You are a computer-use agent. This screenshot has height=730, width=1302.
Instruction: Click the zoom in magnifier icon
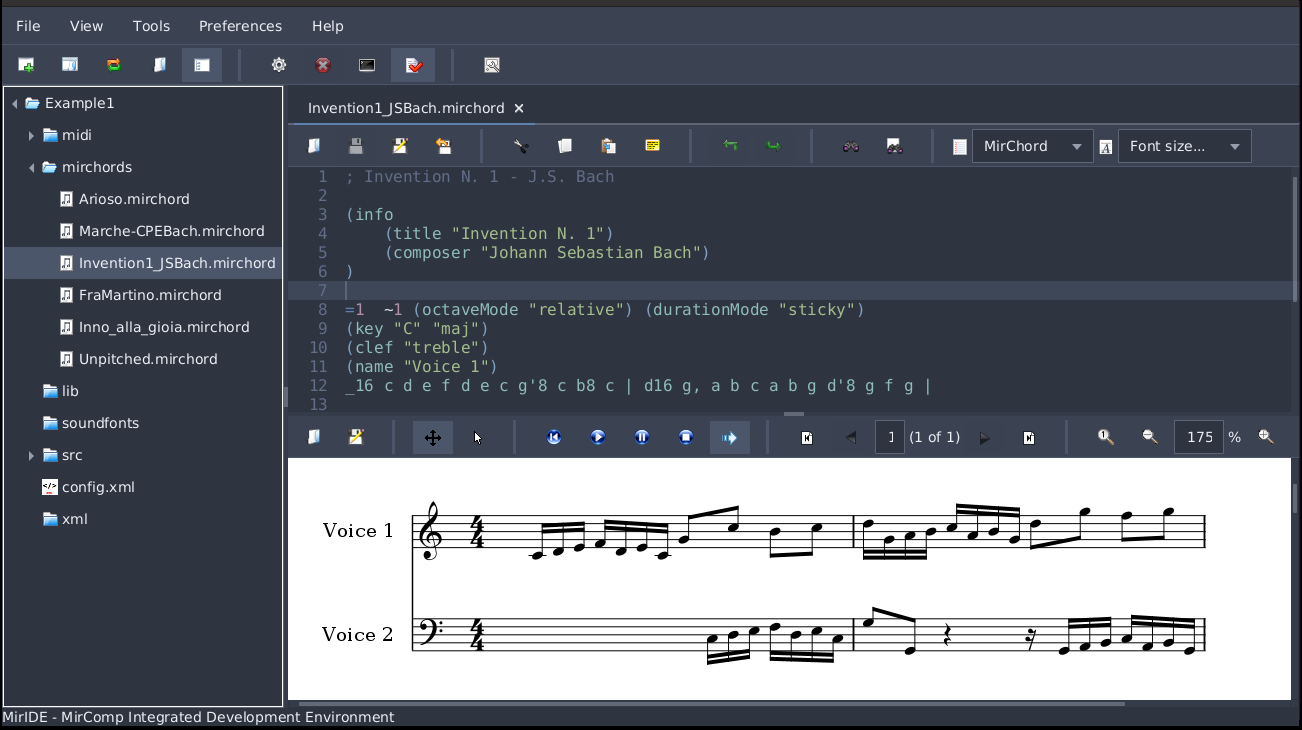(x=1266, y=437)
